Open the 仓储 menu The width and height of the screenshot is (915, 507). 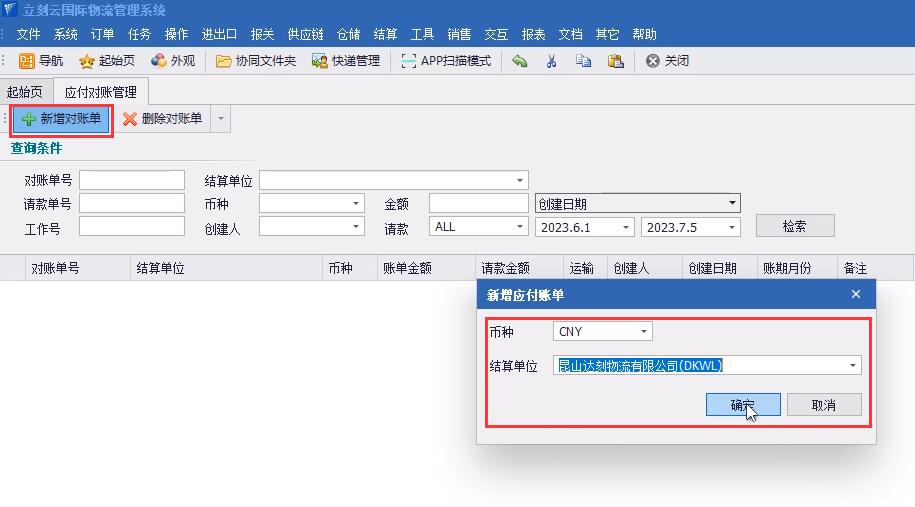349,34
